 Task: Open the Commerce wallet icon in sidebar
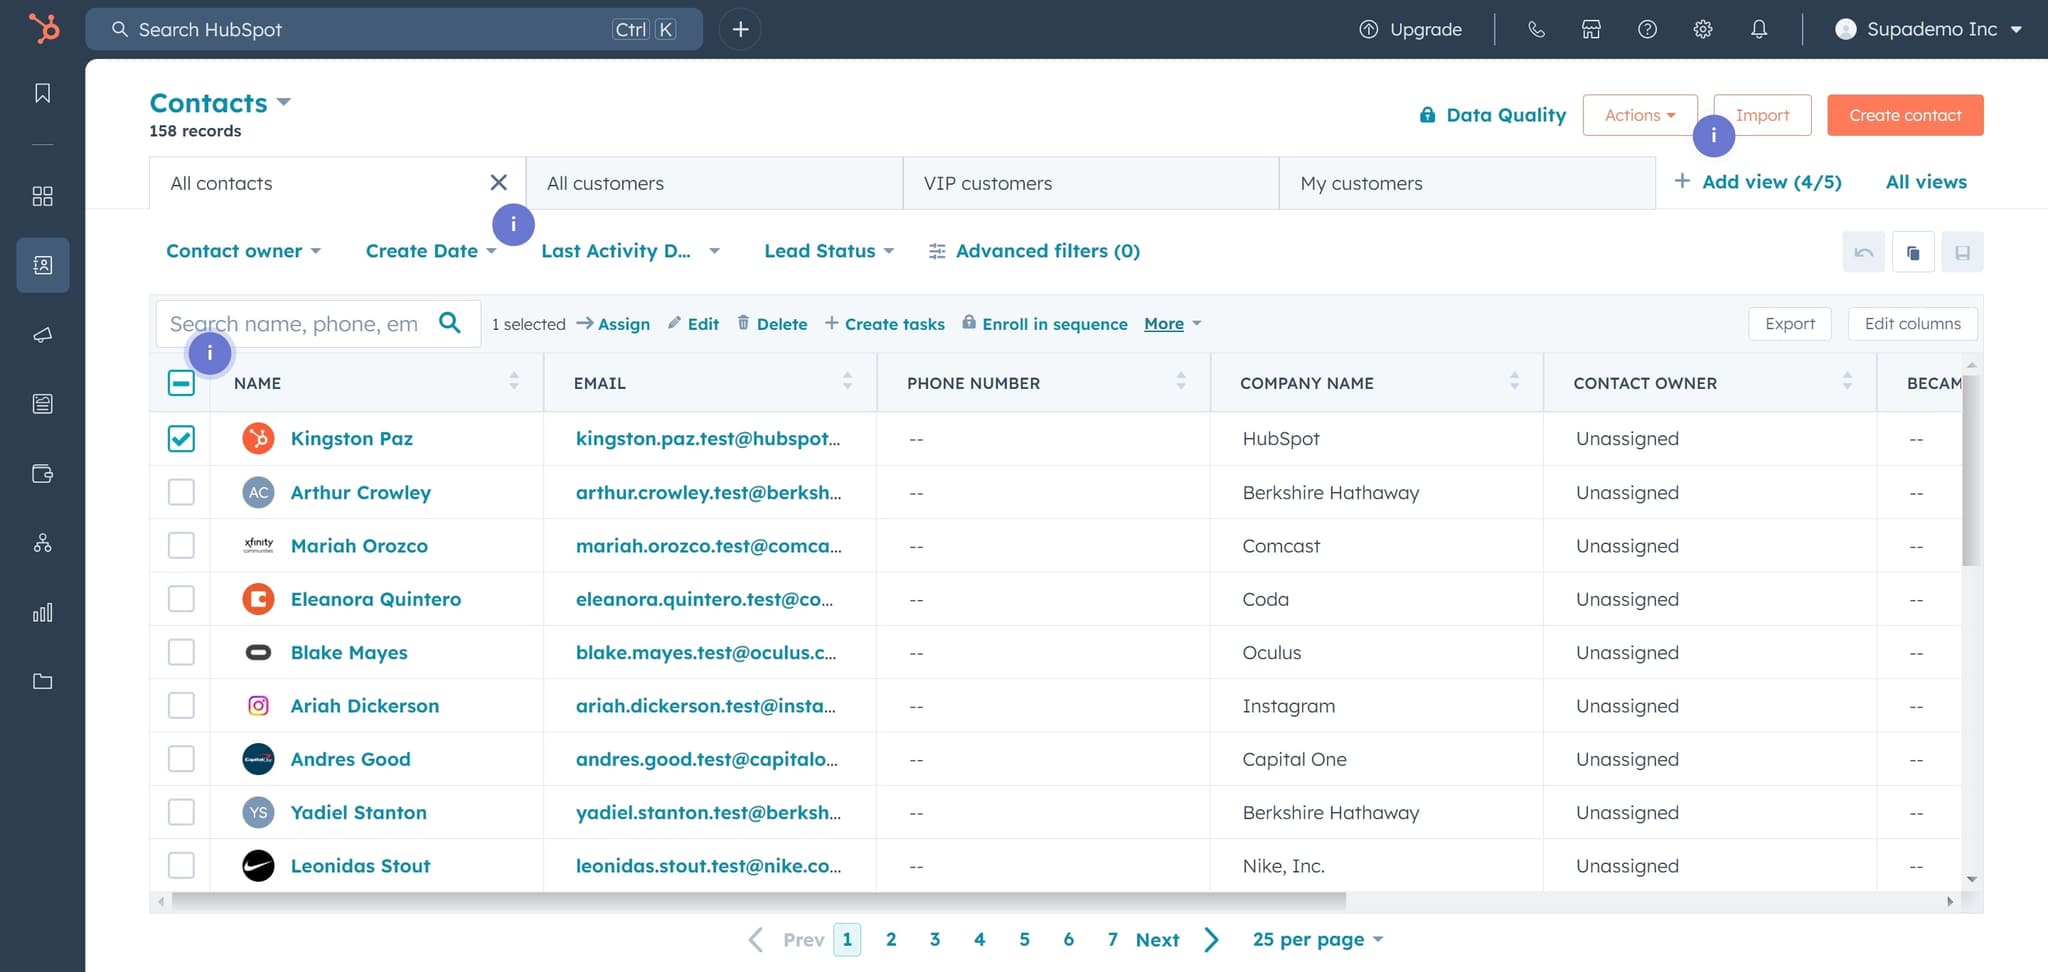(x=42, y=474)
